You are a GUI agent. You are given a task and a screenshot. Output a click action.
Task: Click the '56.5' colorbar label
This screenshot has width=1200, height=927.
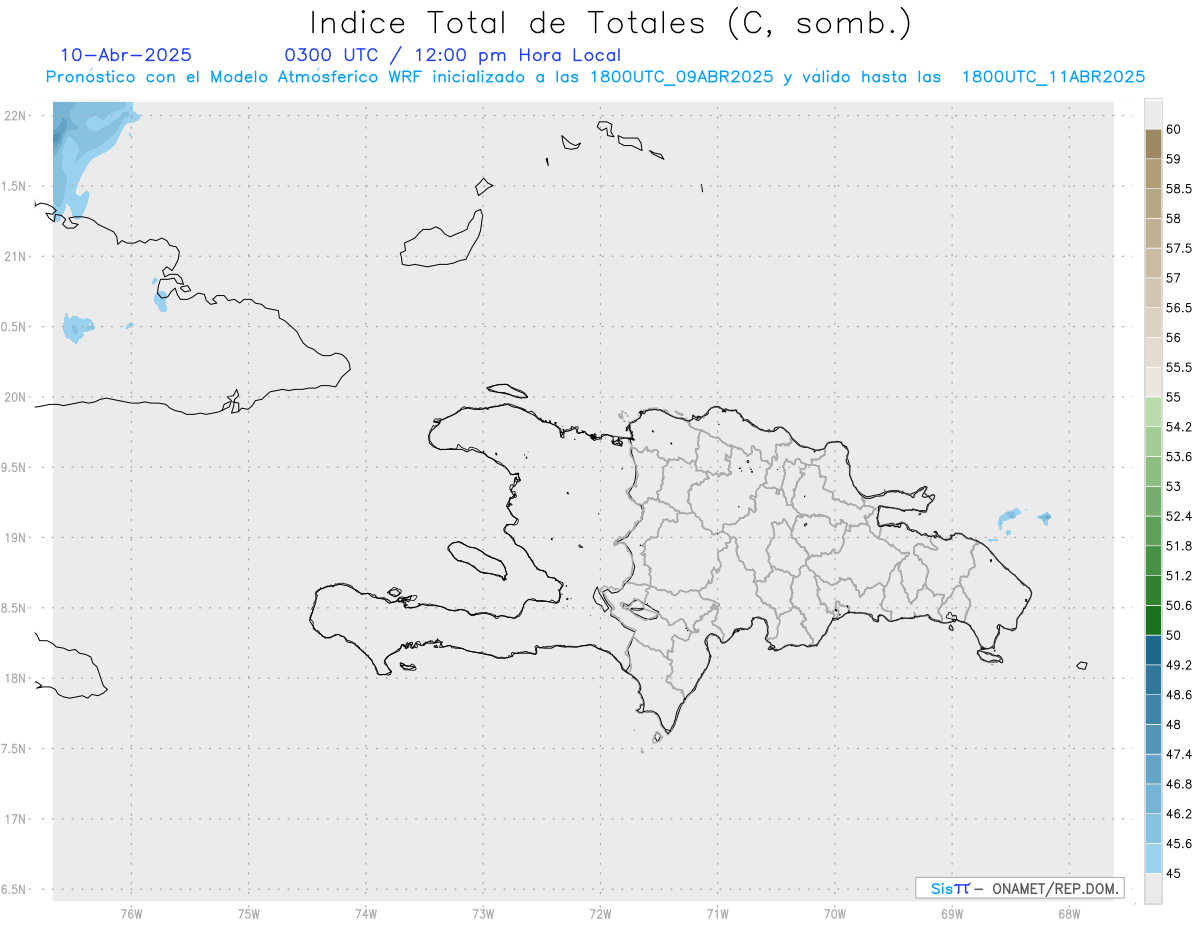1178,308
